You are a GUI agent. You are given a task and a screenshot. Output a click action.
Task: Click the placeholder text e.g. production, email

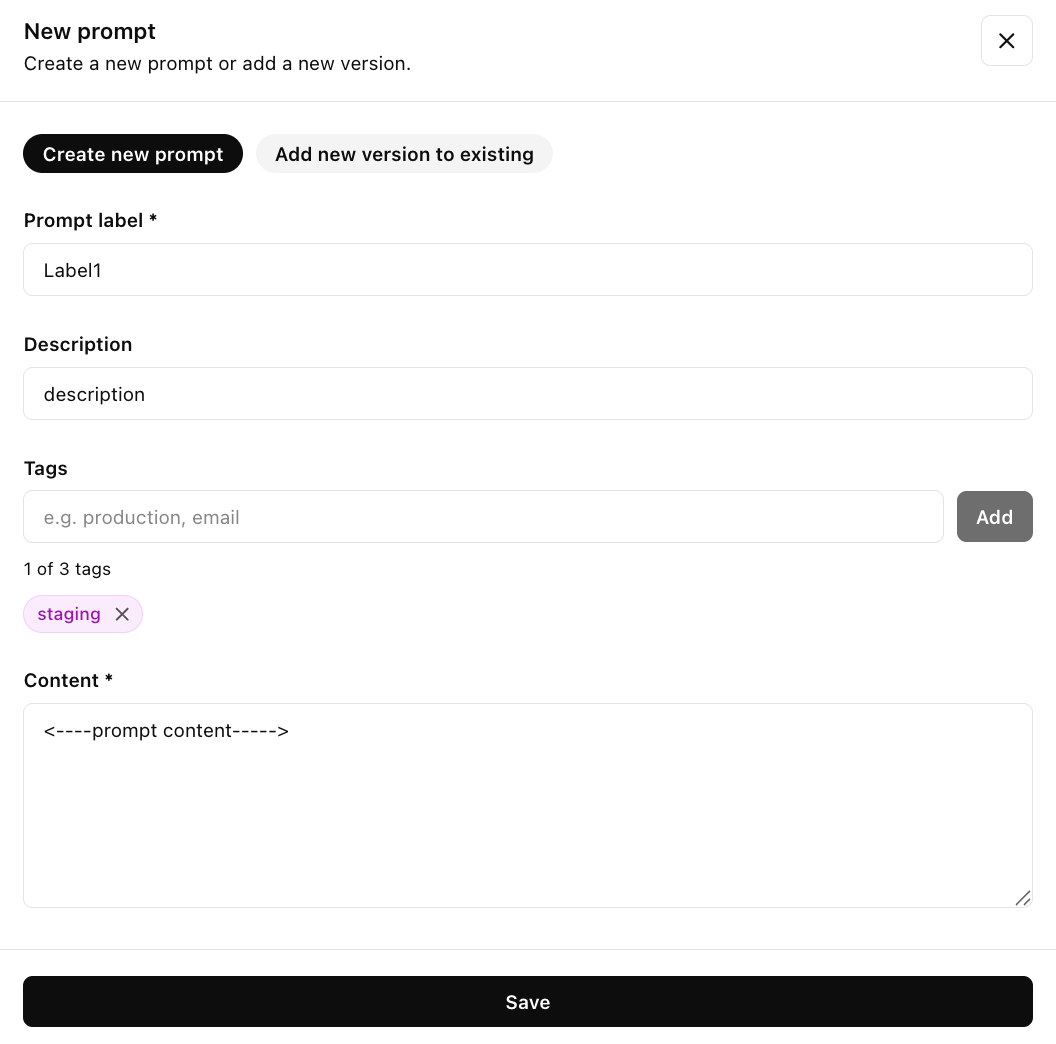[141, 517]
